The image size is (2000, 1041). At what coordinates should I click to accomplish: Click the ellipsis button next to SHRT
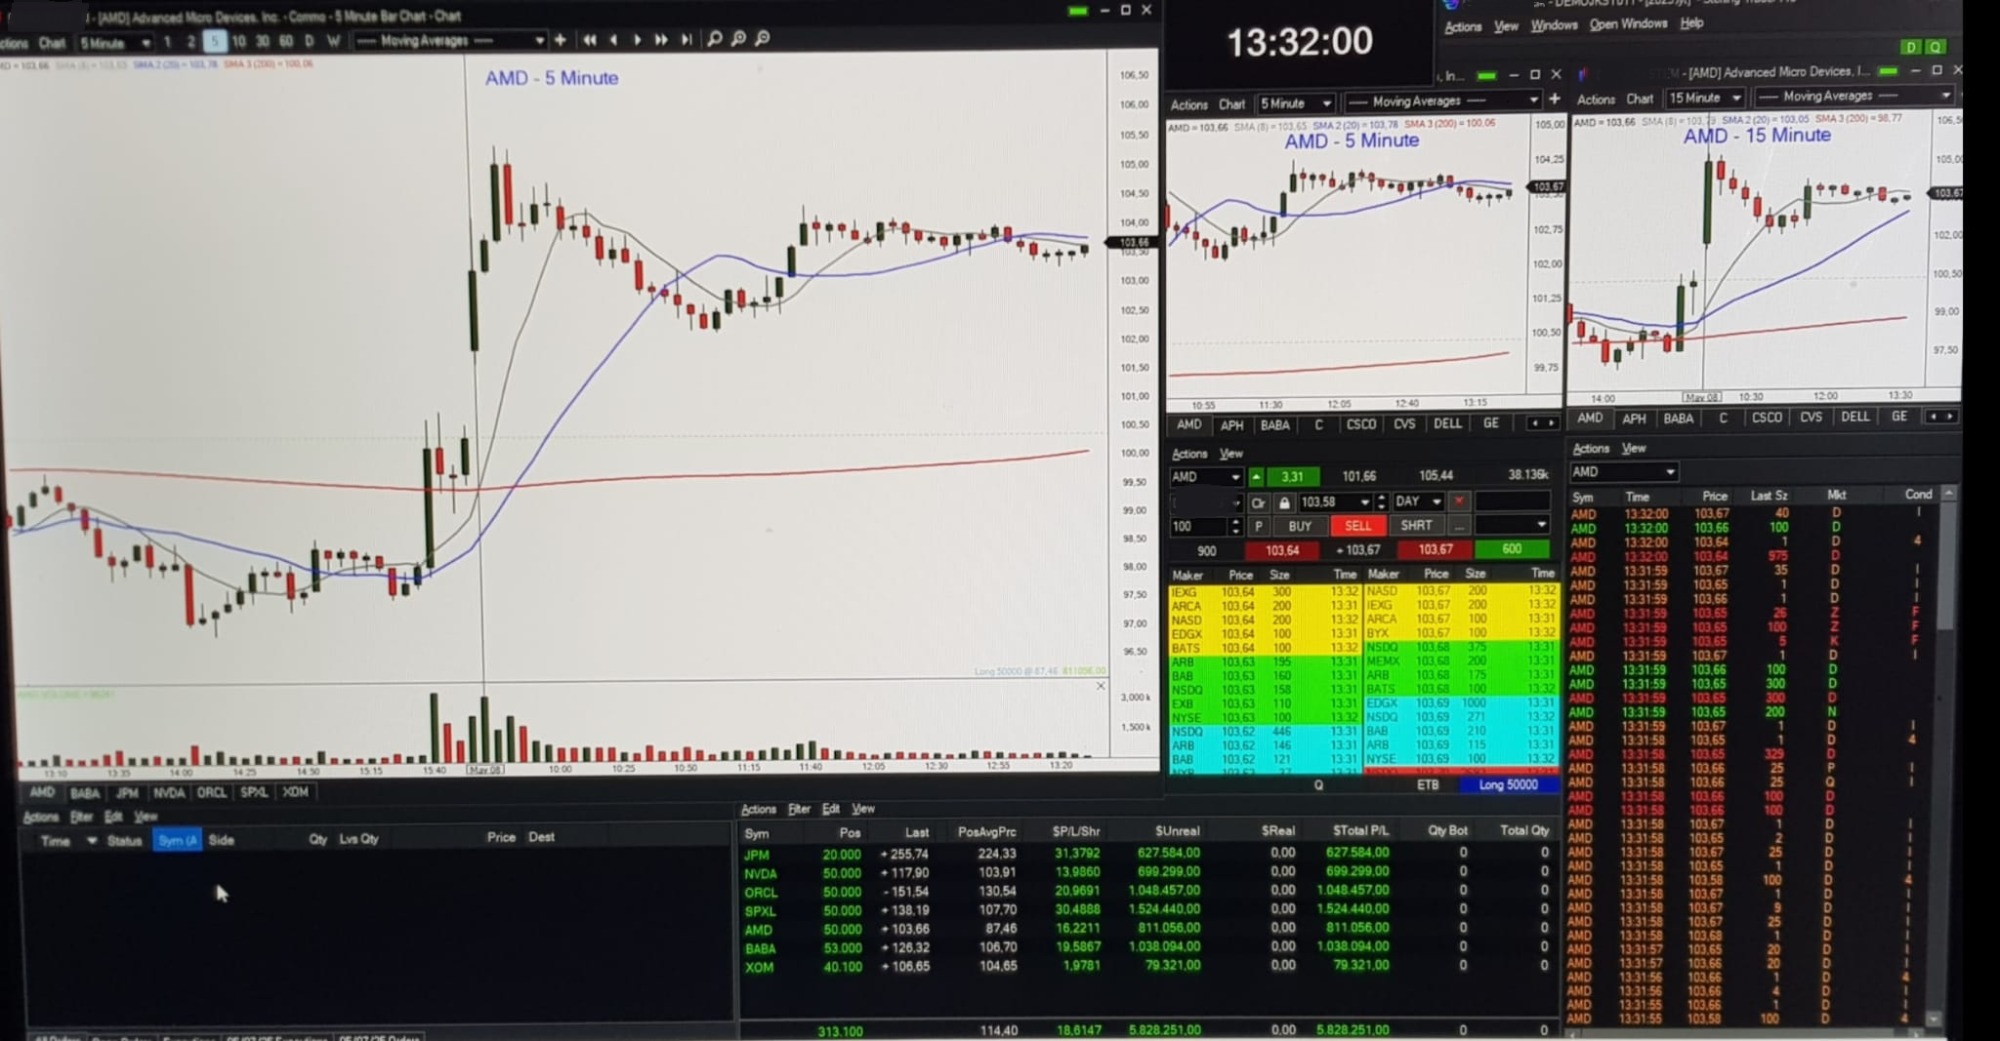point(1459,525)
